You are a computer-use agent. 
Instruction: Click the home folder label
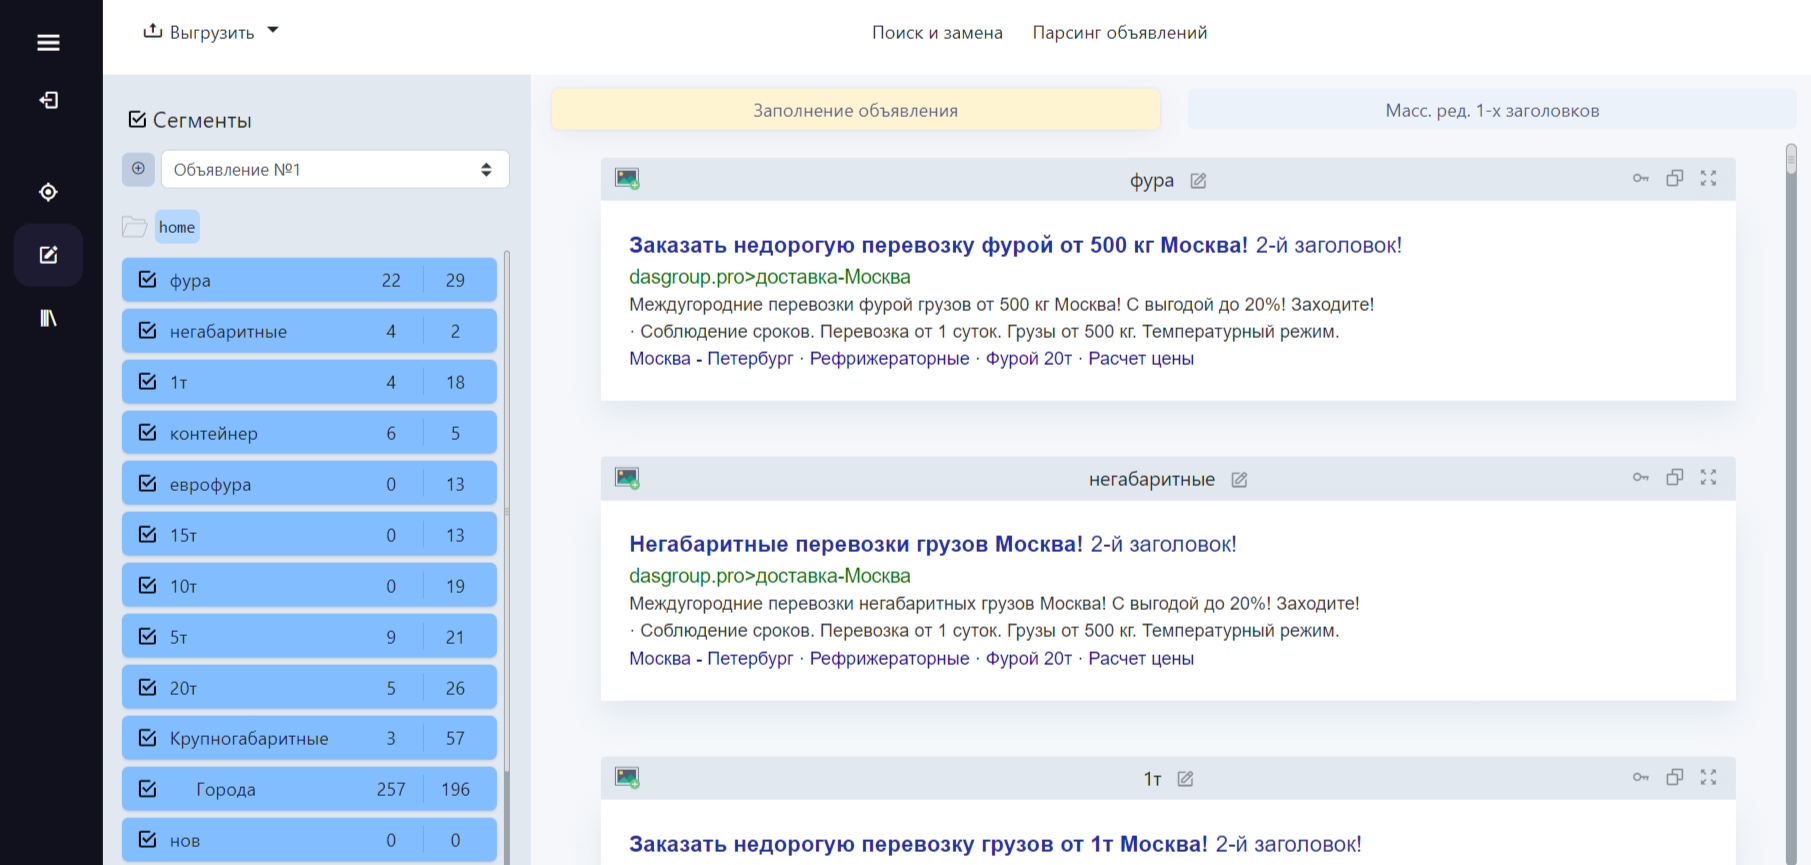177,227
